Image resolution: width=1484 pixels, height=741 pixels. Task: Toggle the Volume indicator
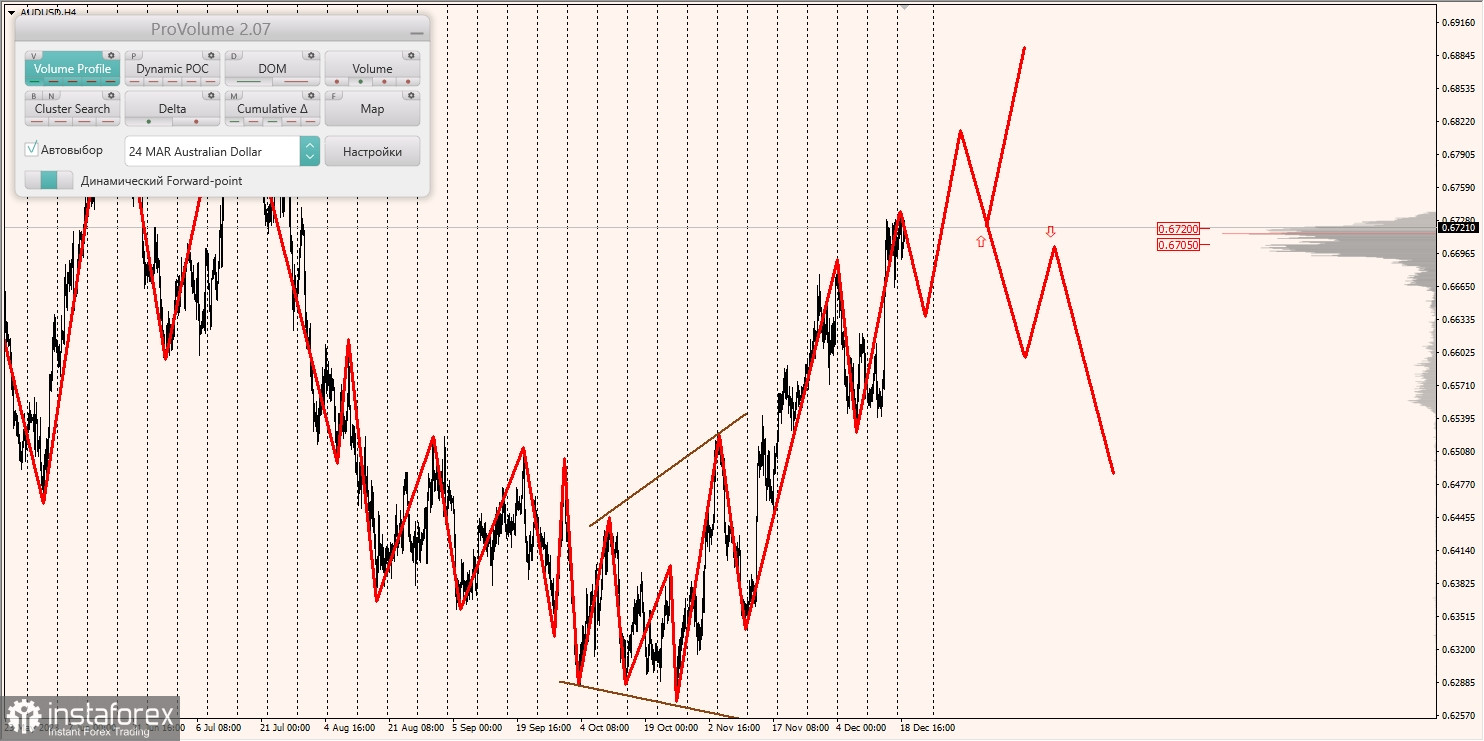tap(372, 68)
